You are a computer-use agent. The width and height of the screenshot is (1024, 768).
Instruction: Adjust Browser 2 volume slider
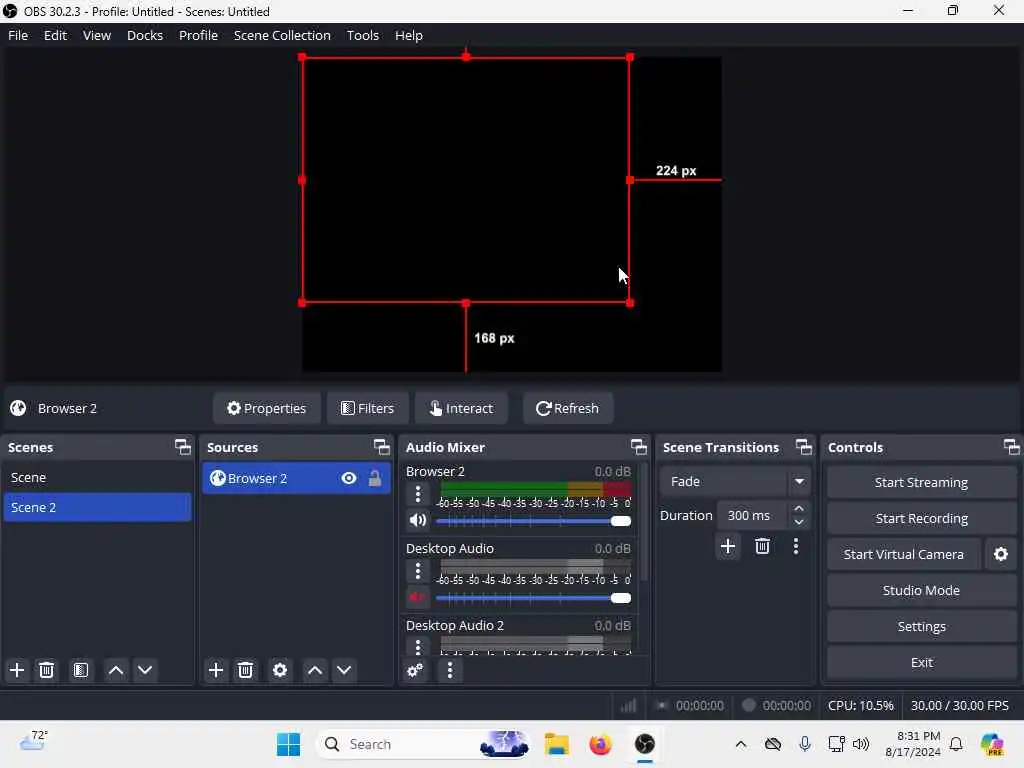pos(533,521)
